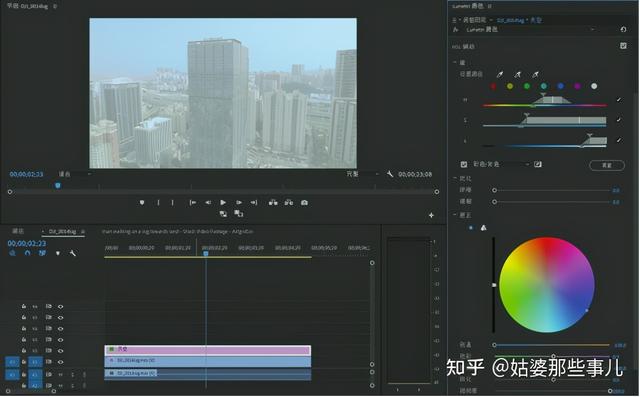This screenshot has height=397, width=640.
Task: Toggle the H range enable checkmark
Action: (619, 100)
